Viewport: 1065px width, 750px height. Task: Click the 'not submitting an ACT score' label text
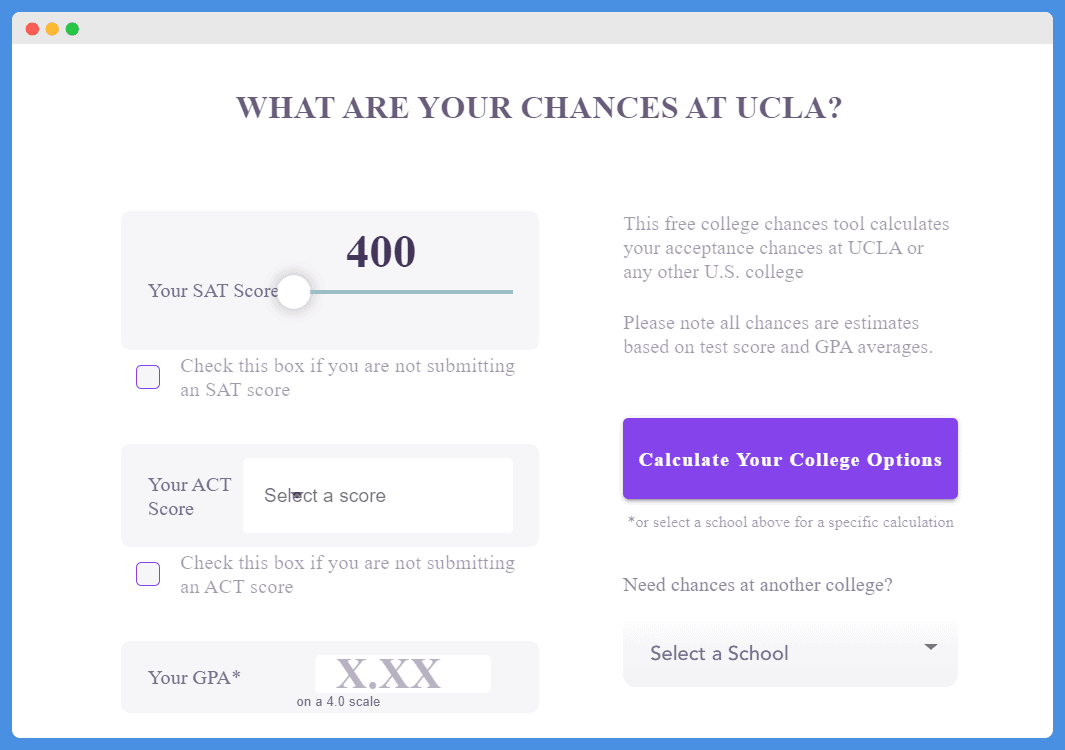347,575
